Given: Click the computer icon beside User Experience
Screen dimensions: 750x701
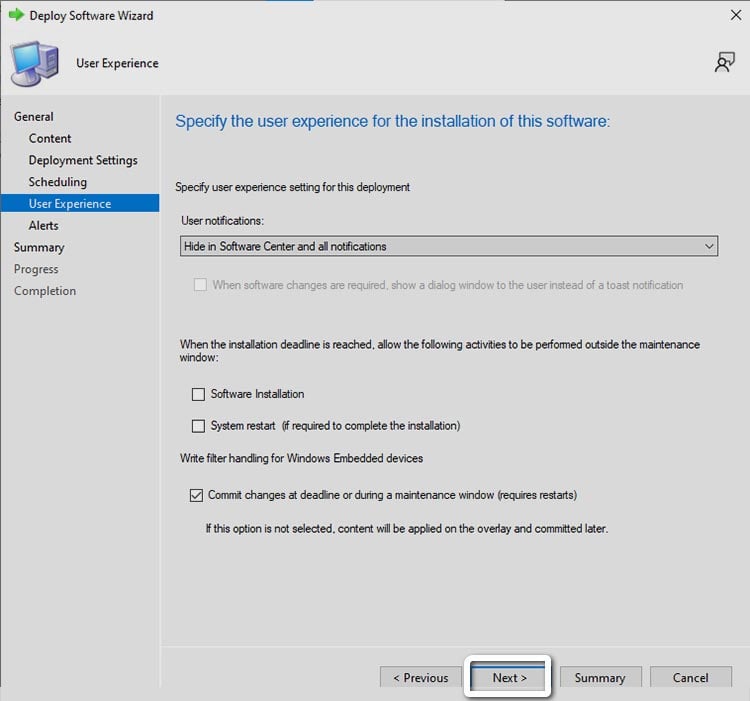Looking at the screenshot, I should point(34,63).
